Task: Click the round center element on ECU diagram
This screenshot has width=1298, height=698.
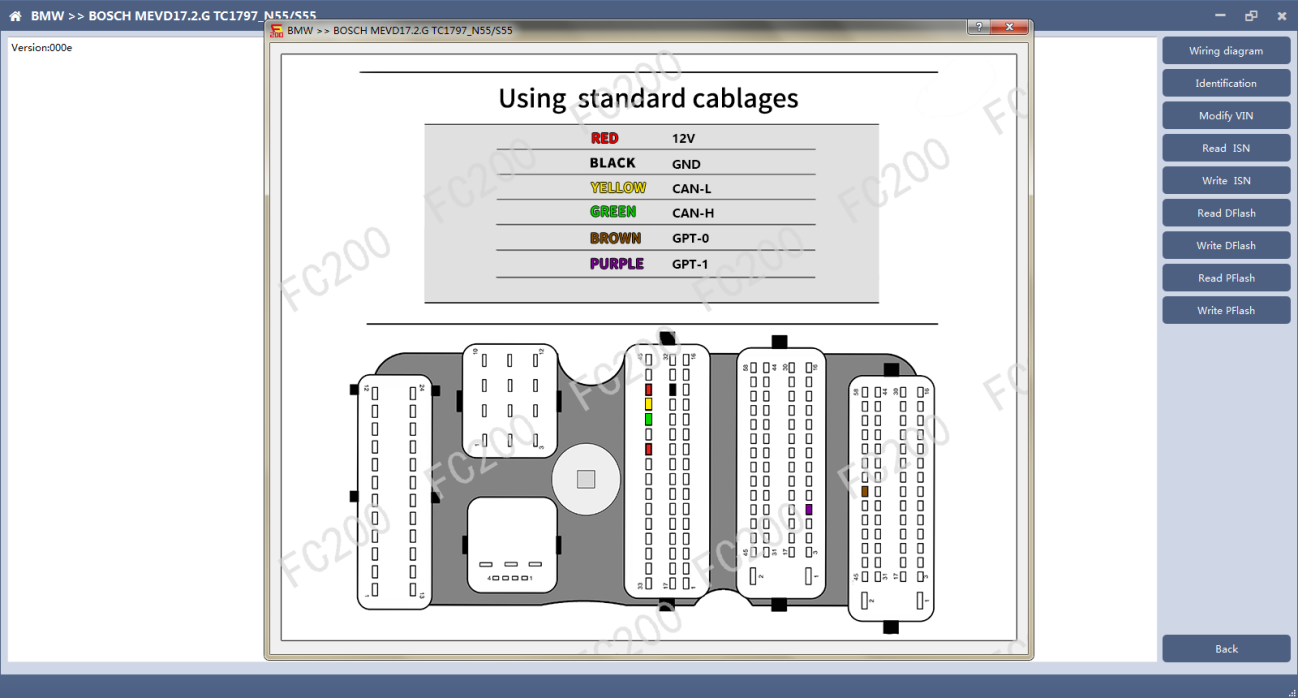Action: coord(586,479)
